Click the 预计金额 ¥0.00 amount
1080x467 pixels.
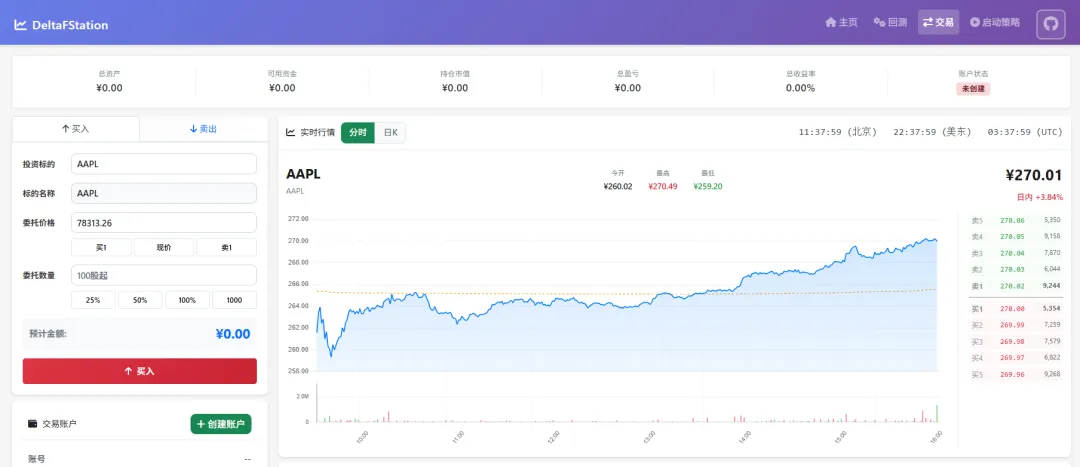coord(233,335)
